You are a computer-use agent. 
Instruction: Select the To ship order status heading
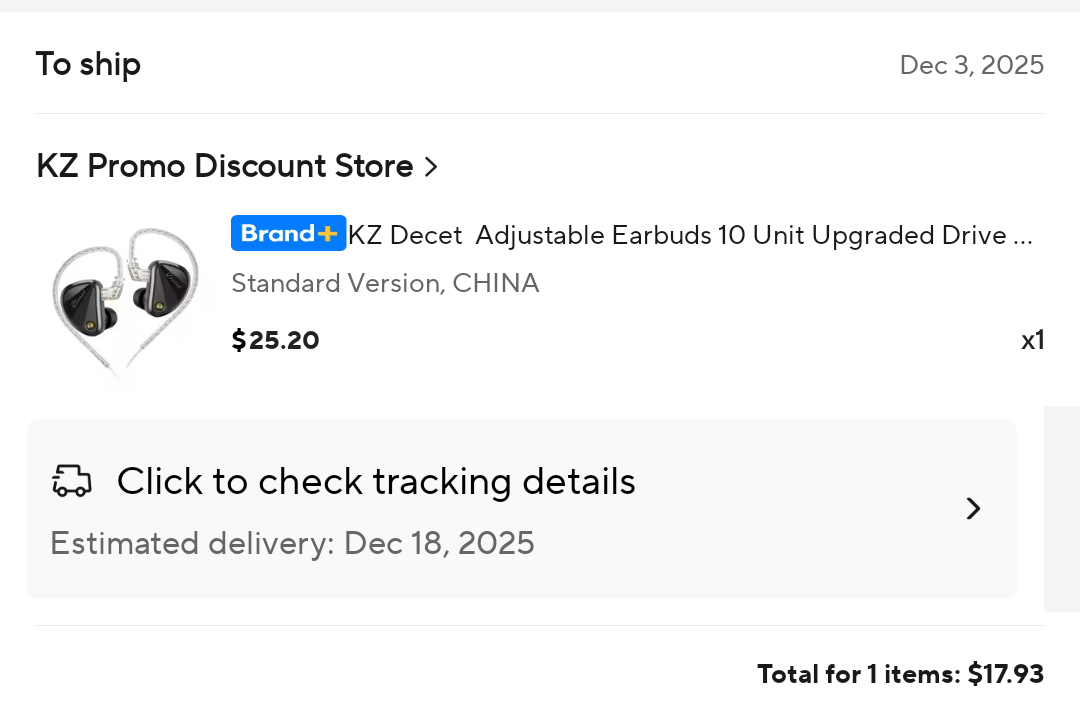88,64
